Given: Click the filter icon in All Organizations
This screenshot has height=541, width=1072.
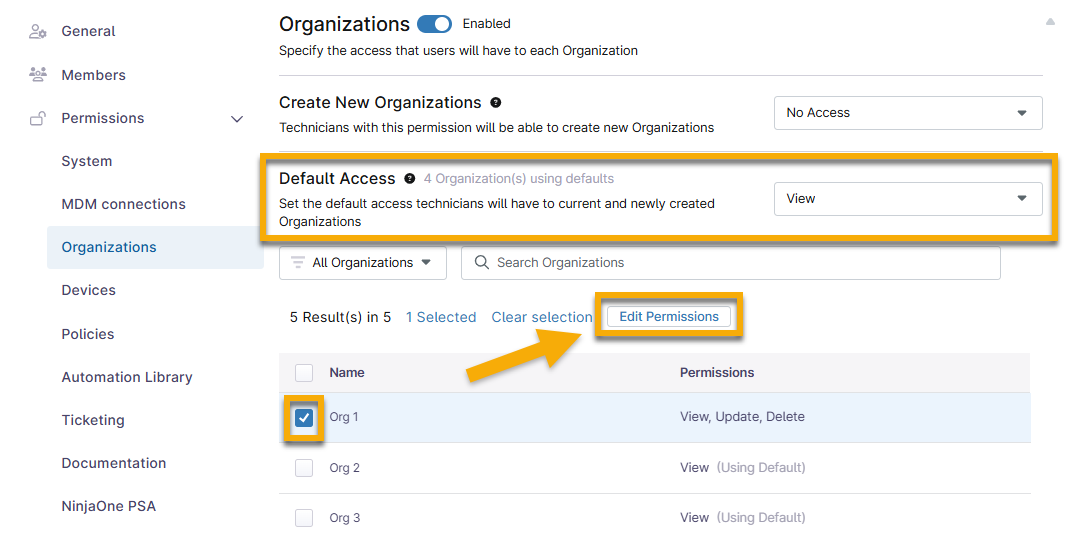Looking at the screenshot, I should [298, 263].
